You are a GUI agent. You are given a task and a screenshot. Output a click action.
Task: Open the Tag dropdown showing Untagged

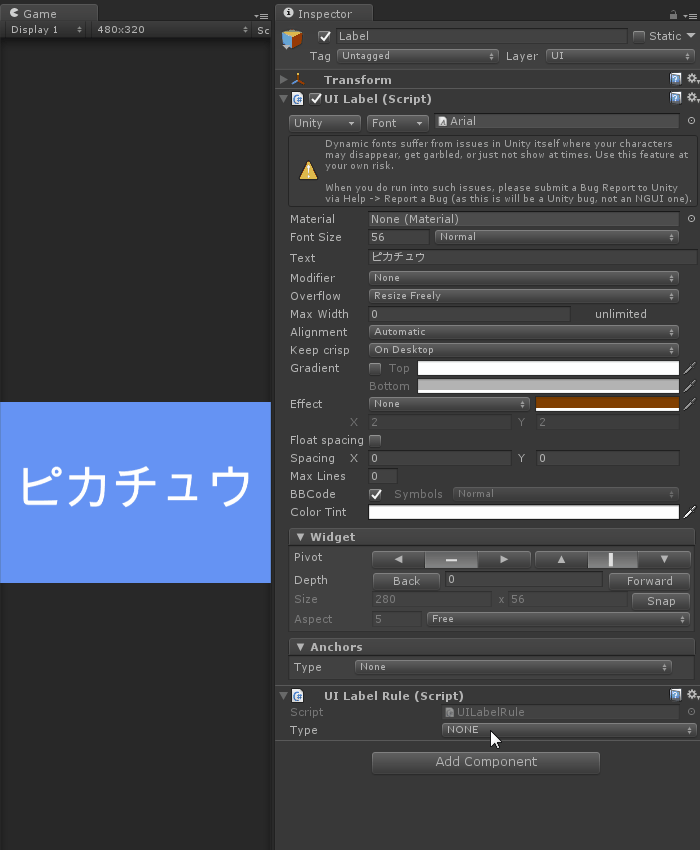(418, 56)
